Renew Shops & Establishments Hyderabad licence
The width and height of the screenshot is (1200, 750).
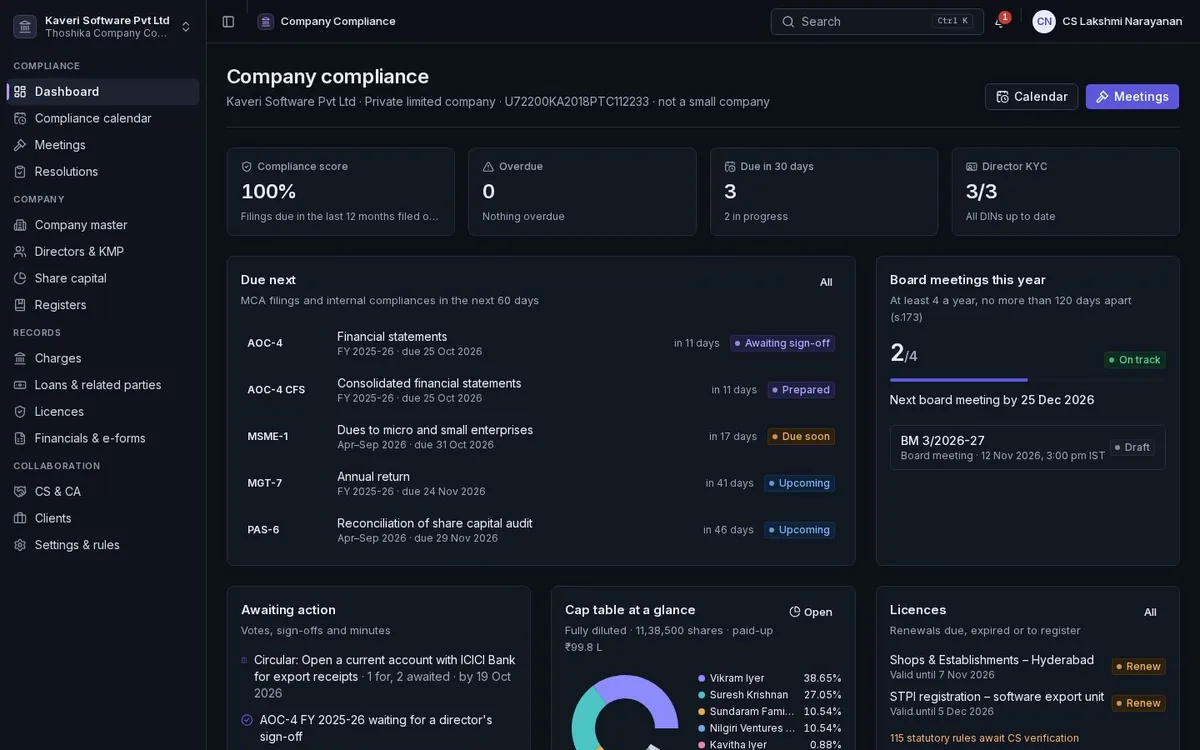click(1138, 666)
